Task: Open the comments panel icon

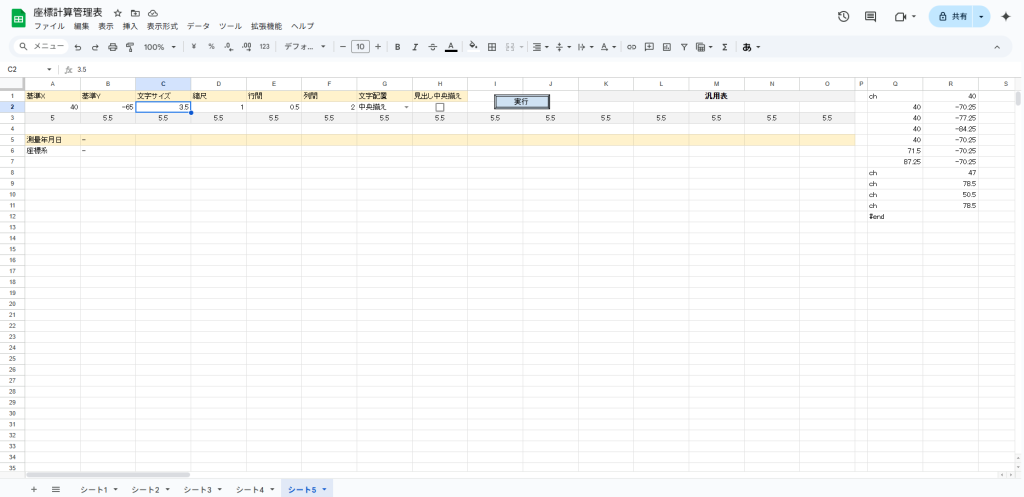Action: coord(870,17)
